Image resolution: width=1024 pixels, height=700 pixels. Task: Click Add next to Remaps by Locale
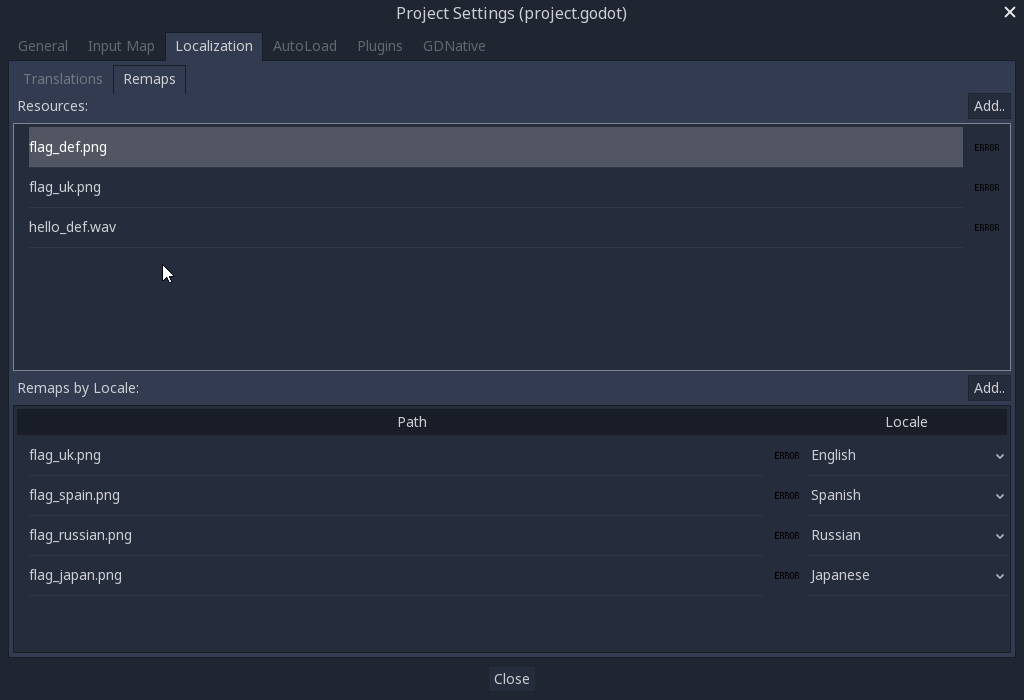tap(988, 388)
